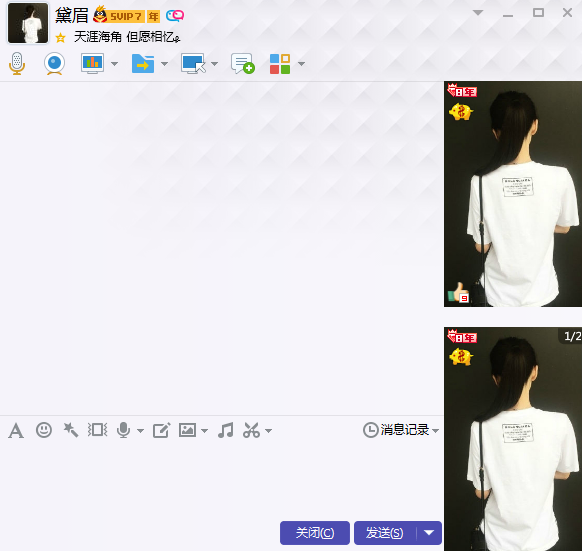Click lower photo golden pig icon
The height and width of the screenshot is (551, 582).
(461, 358)
